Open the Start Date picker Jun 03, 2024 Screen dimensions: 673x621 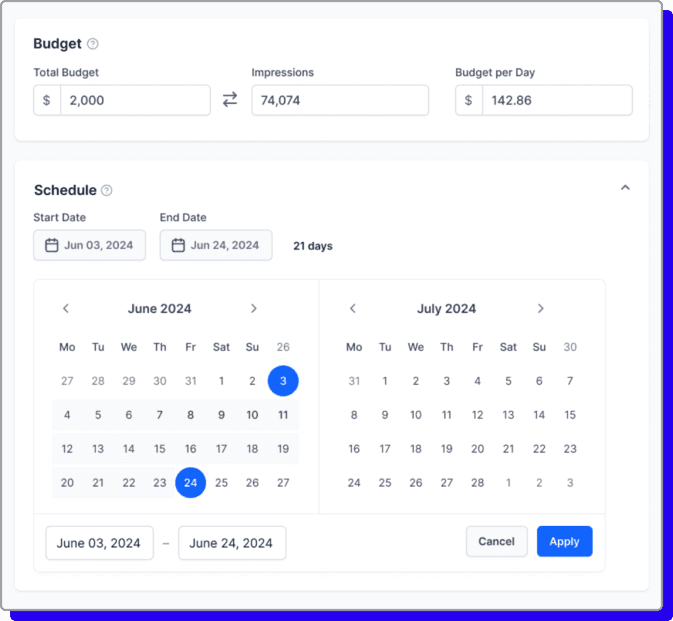click(x=90, y=245)
